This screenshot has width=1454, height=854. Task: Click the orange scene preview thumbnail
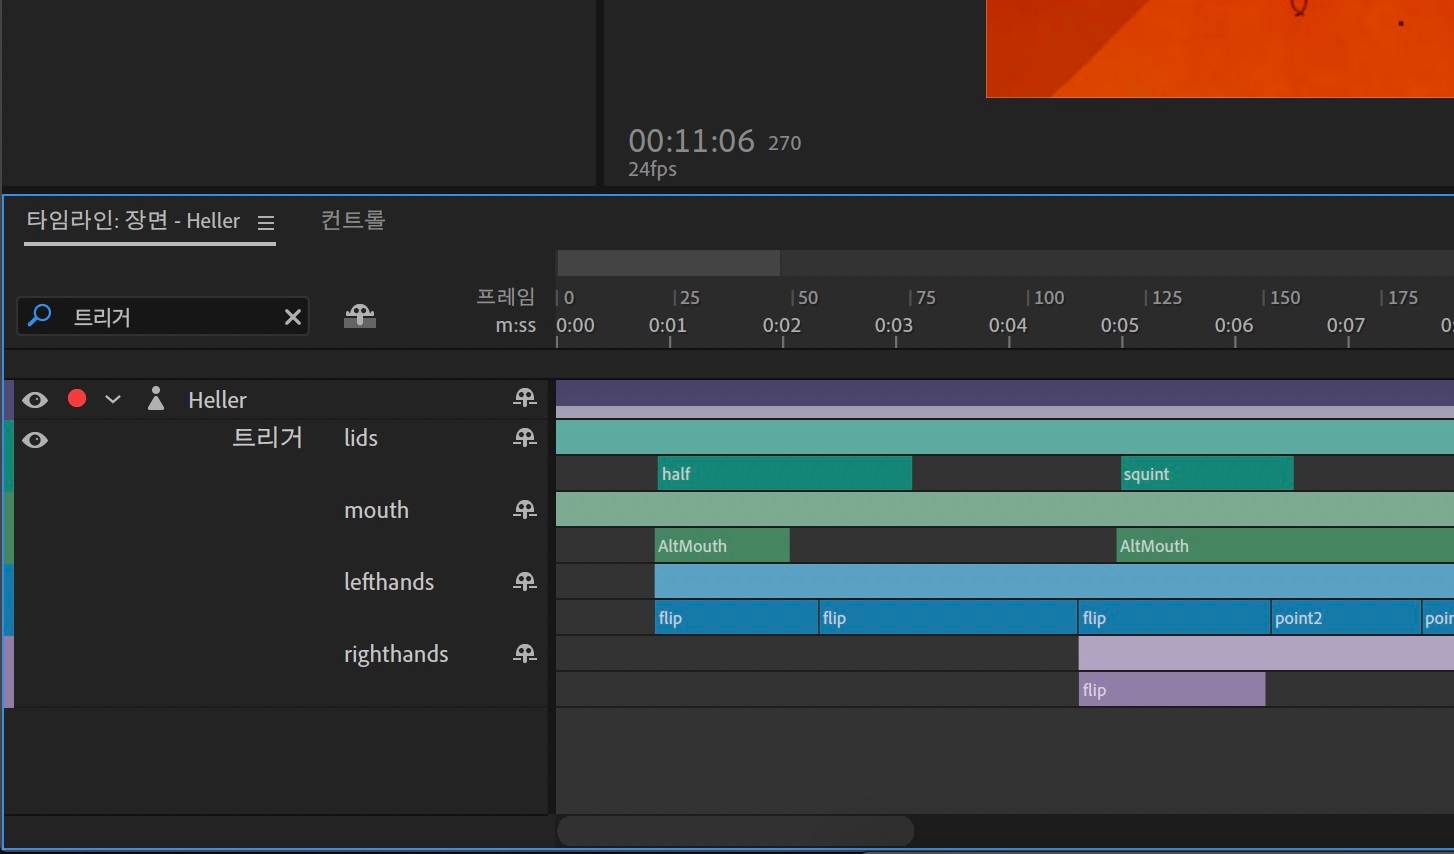(1220, 48)
